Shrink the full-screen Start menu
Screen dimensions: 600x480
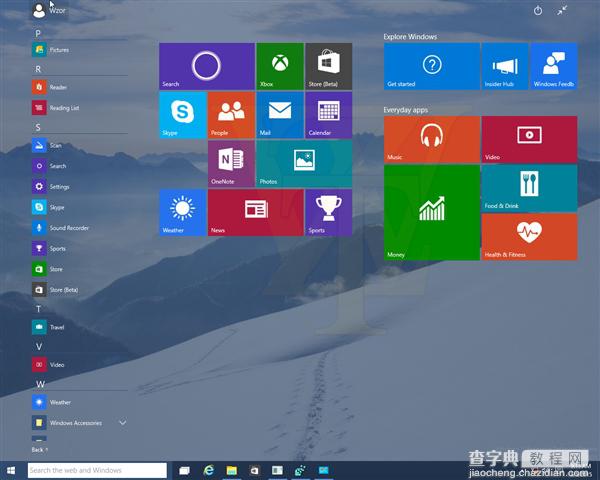pyautogui.click(x=562, y=10)
